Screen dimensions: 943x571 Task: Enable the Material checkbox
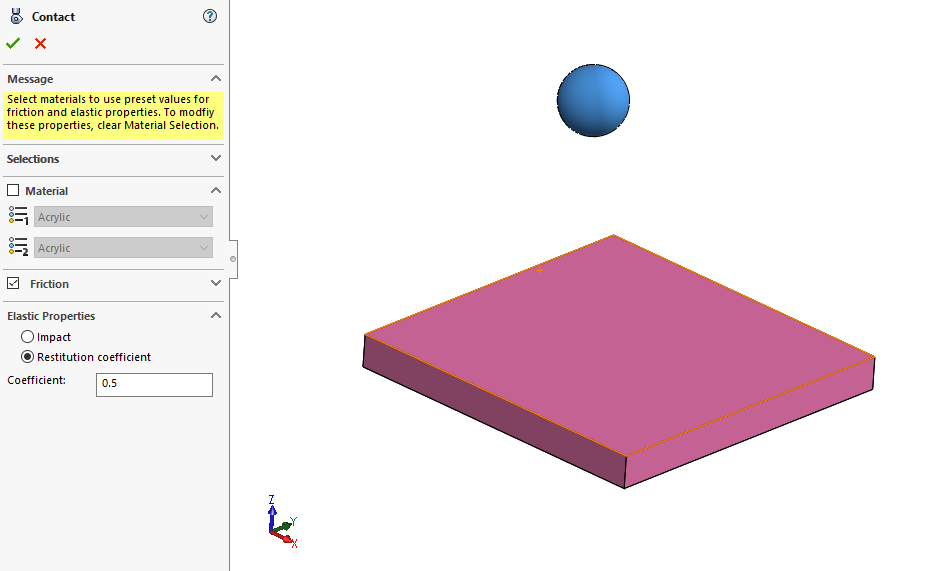point(13,190)
